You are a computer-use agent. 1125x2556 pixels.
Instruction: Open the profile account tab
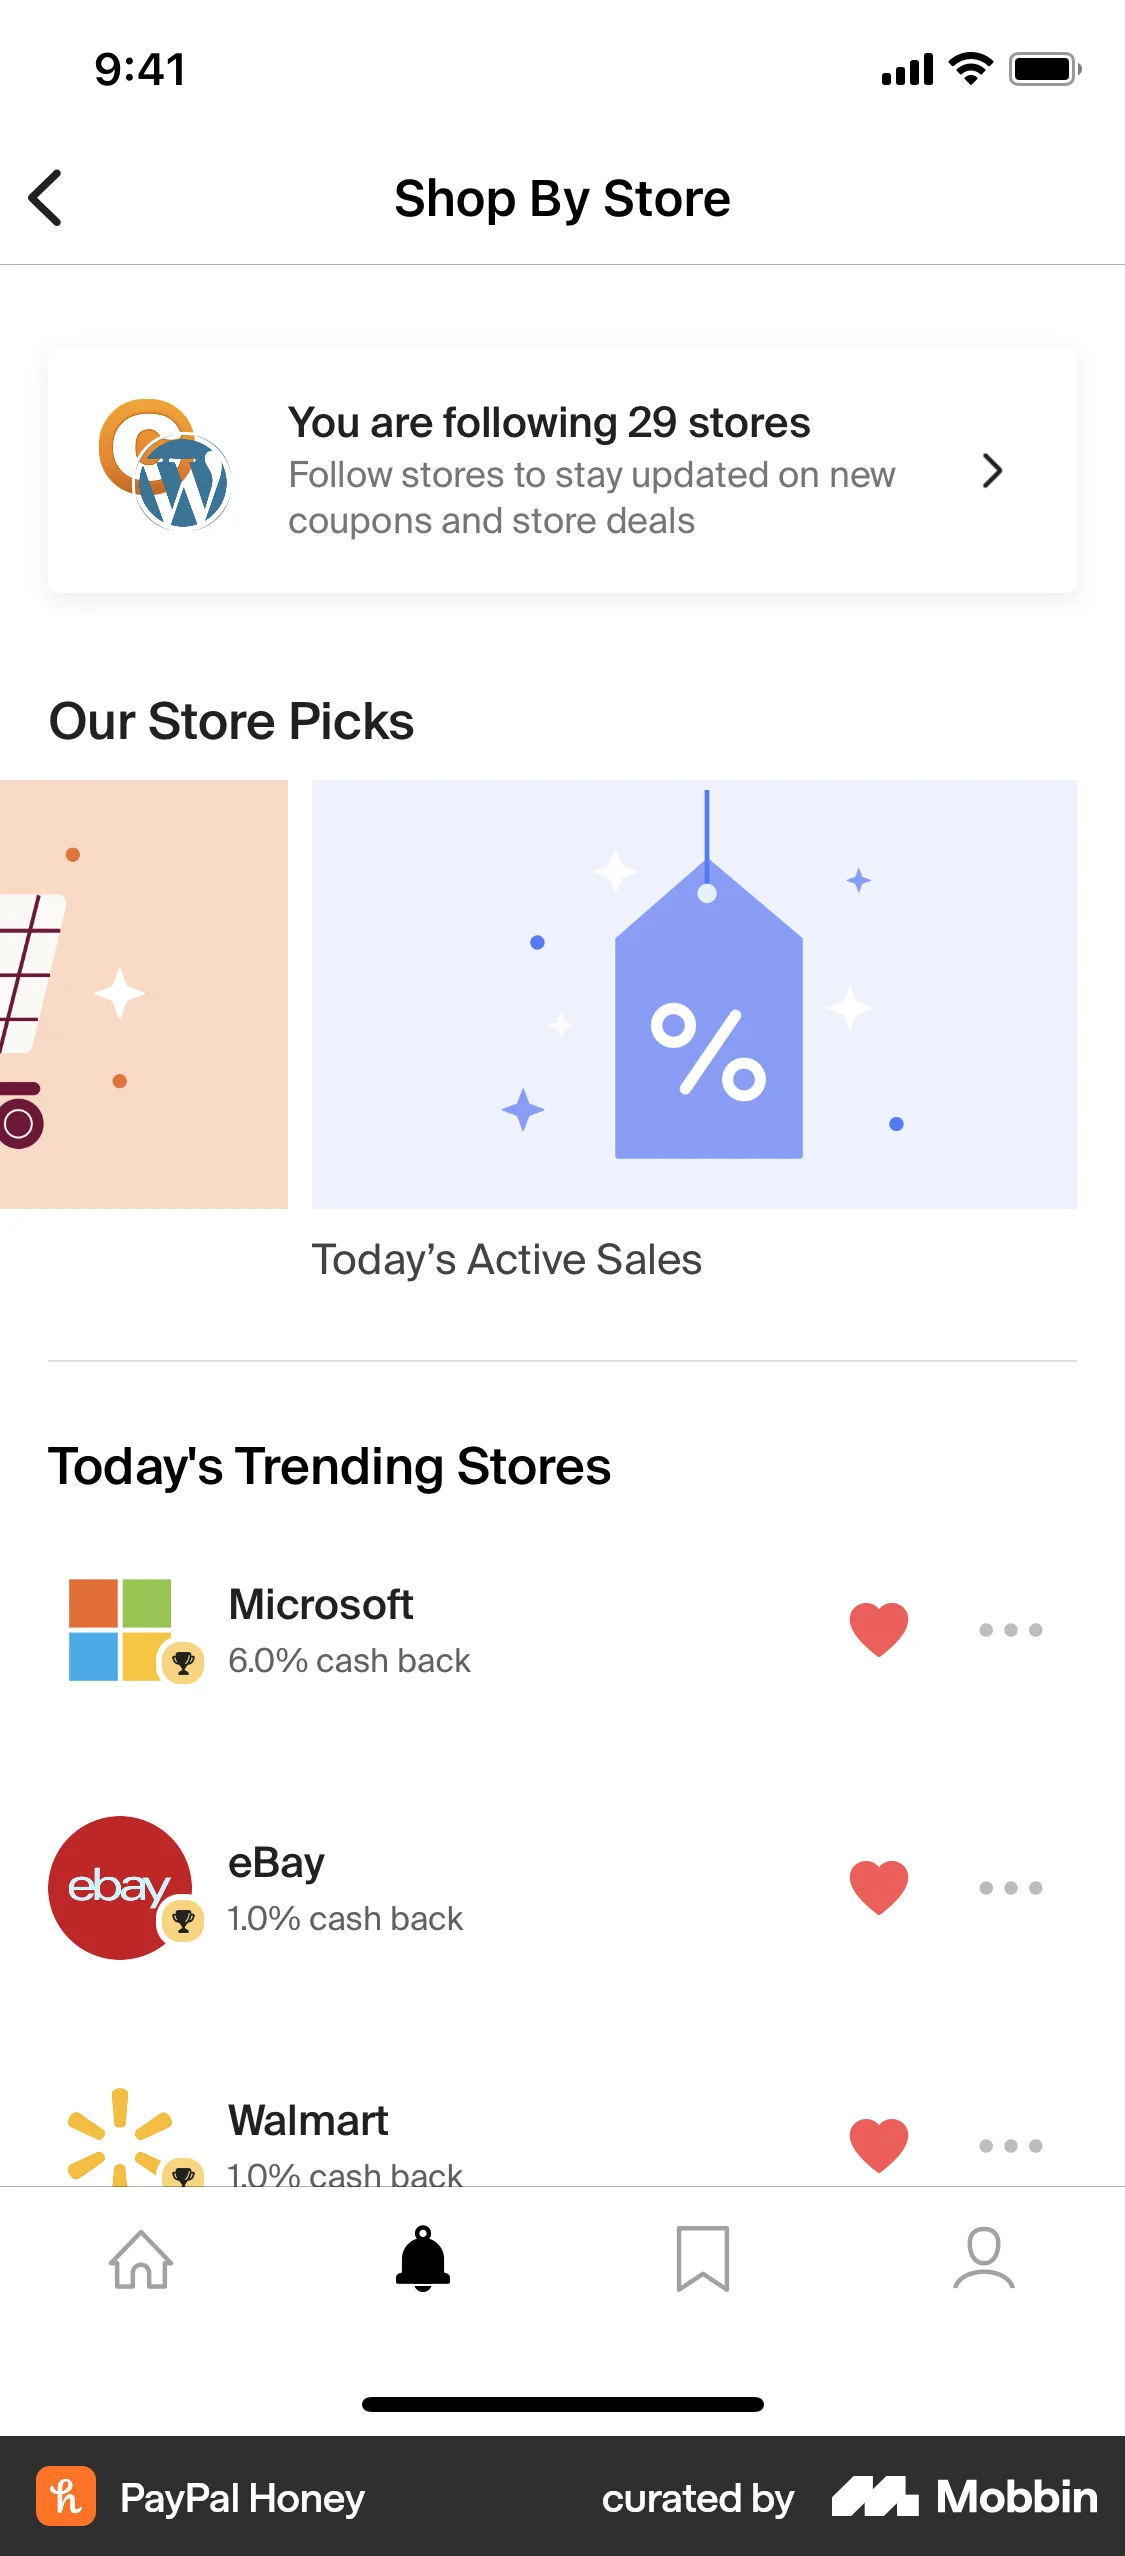coord(984,2259)
